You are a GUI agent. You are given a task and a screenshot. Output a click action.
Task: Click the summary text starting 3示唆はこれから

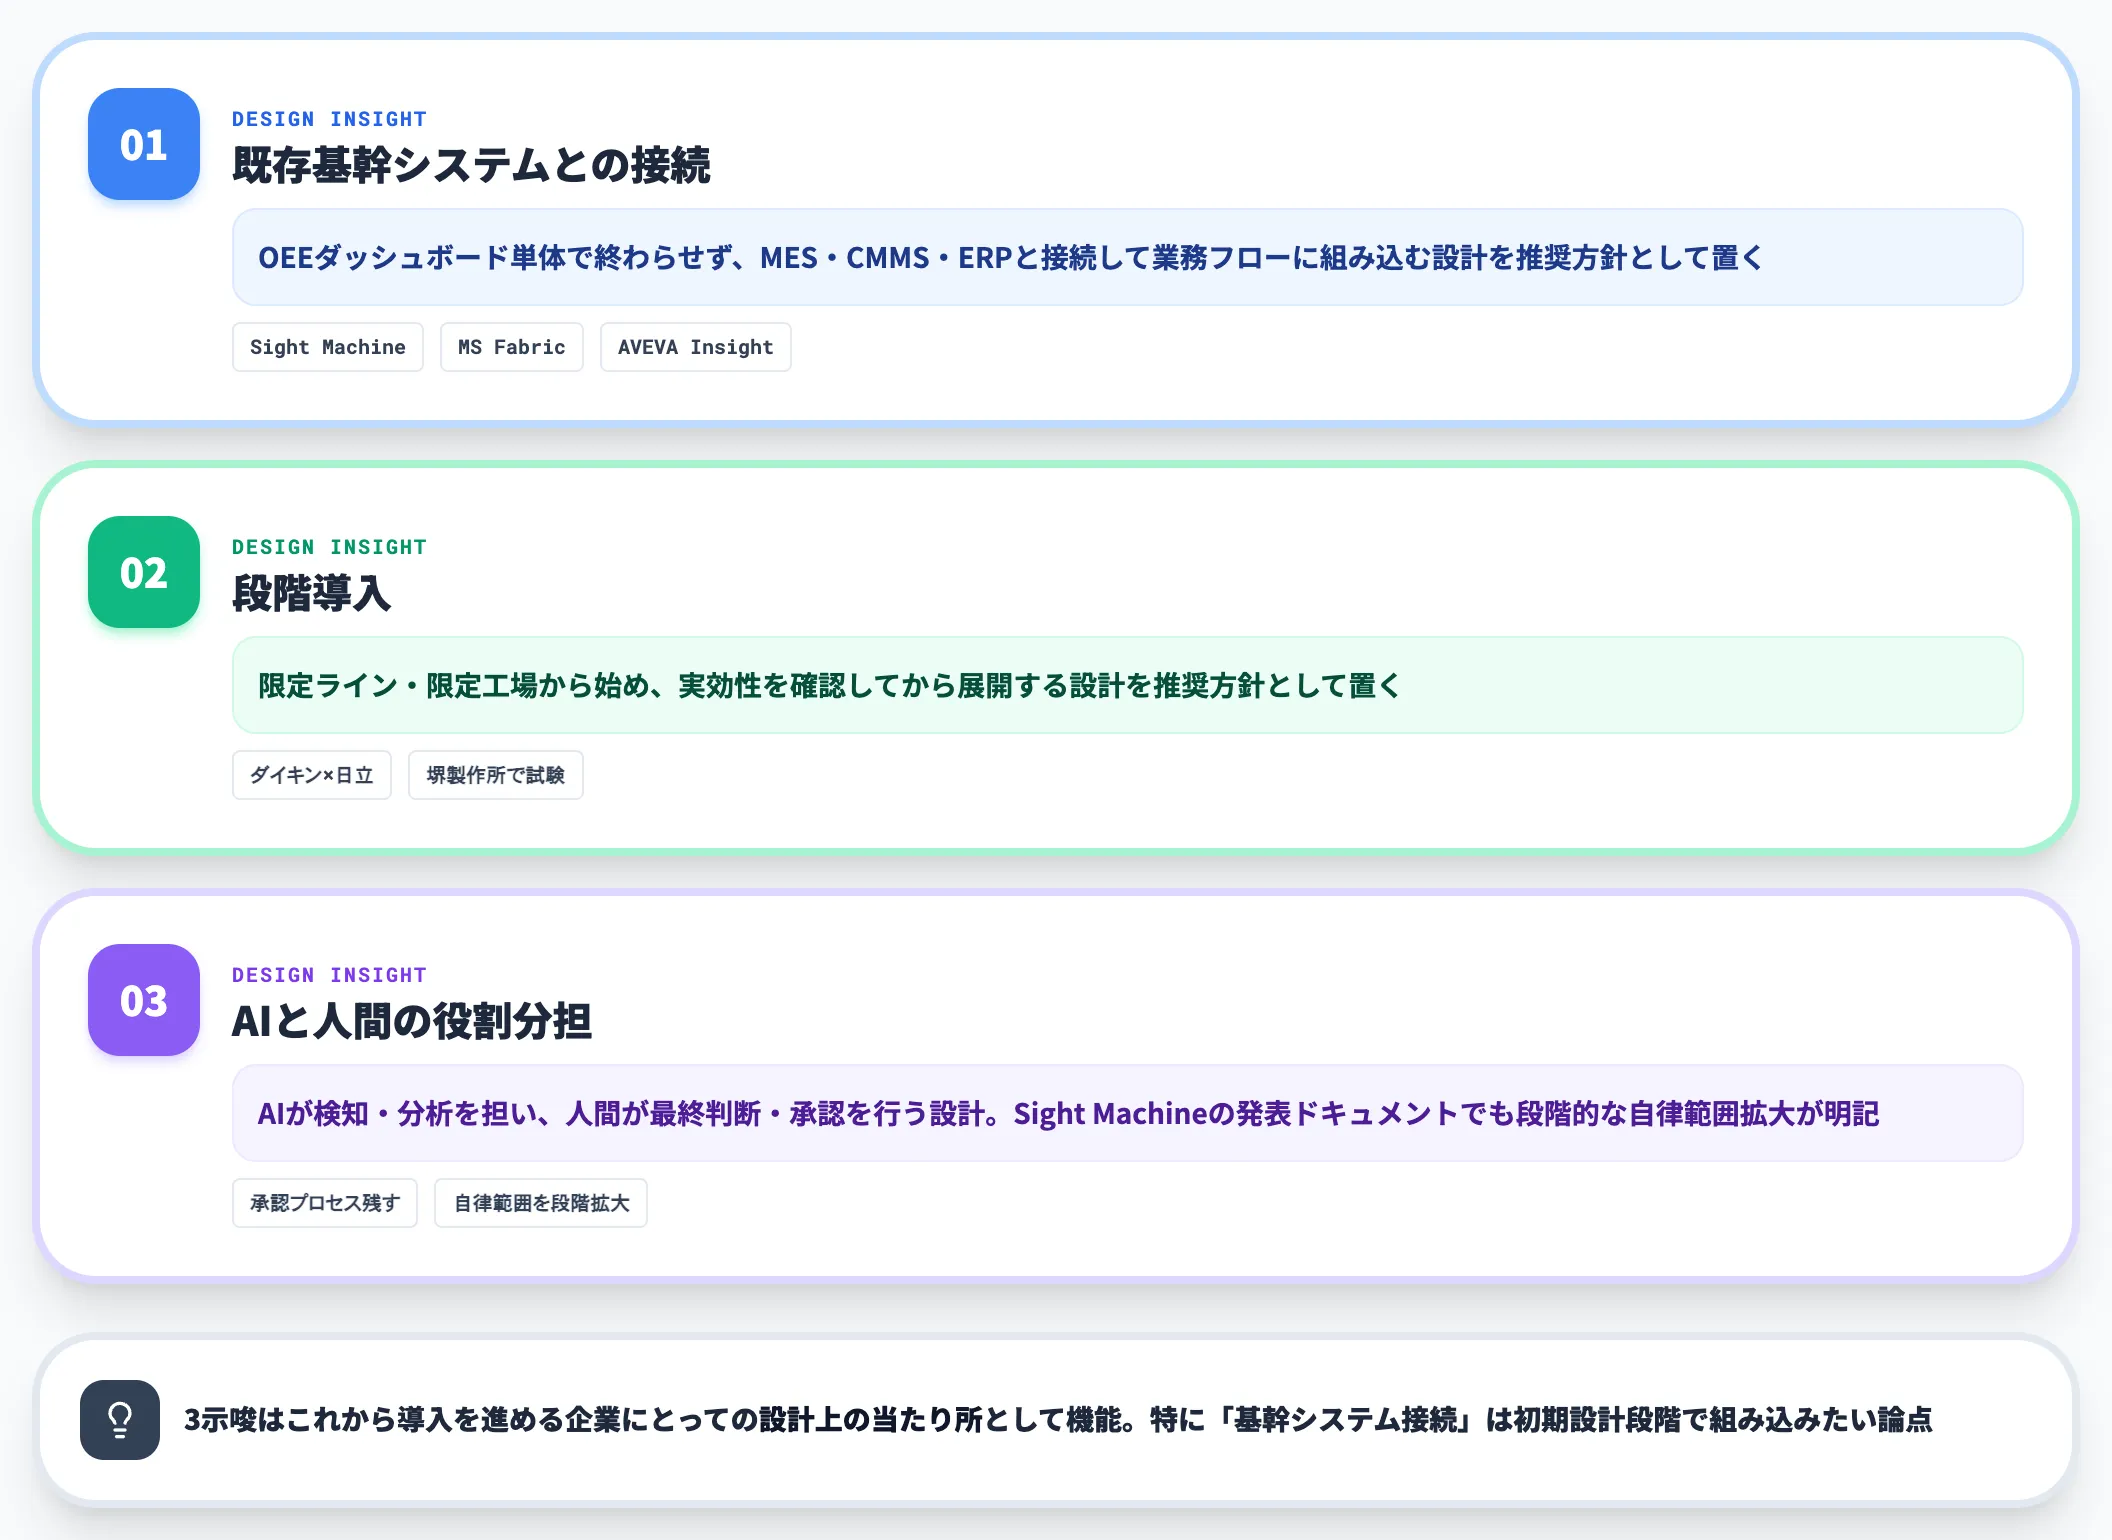(x=1058, y=1420)
